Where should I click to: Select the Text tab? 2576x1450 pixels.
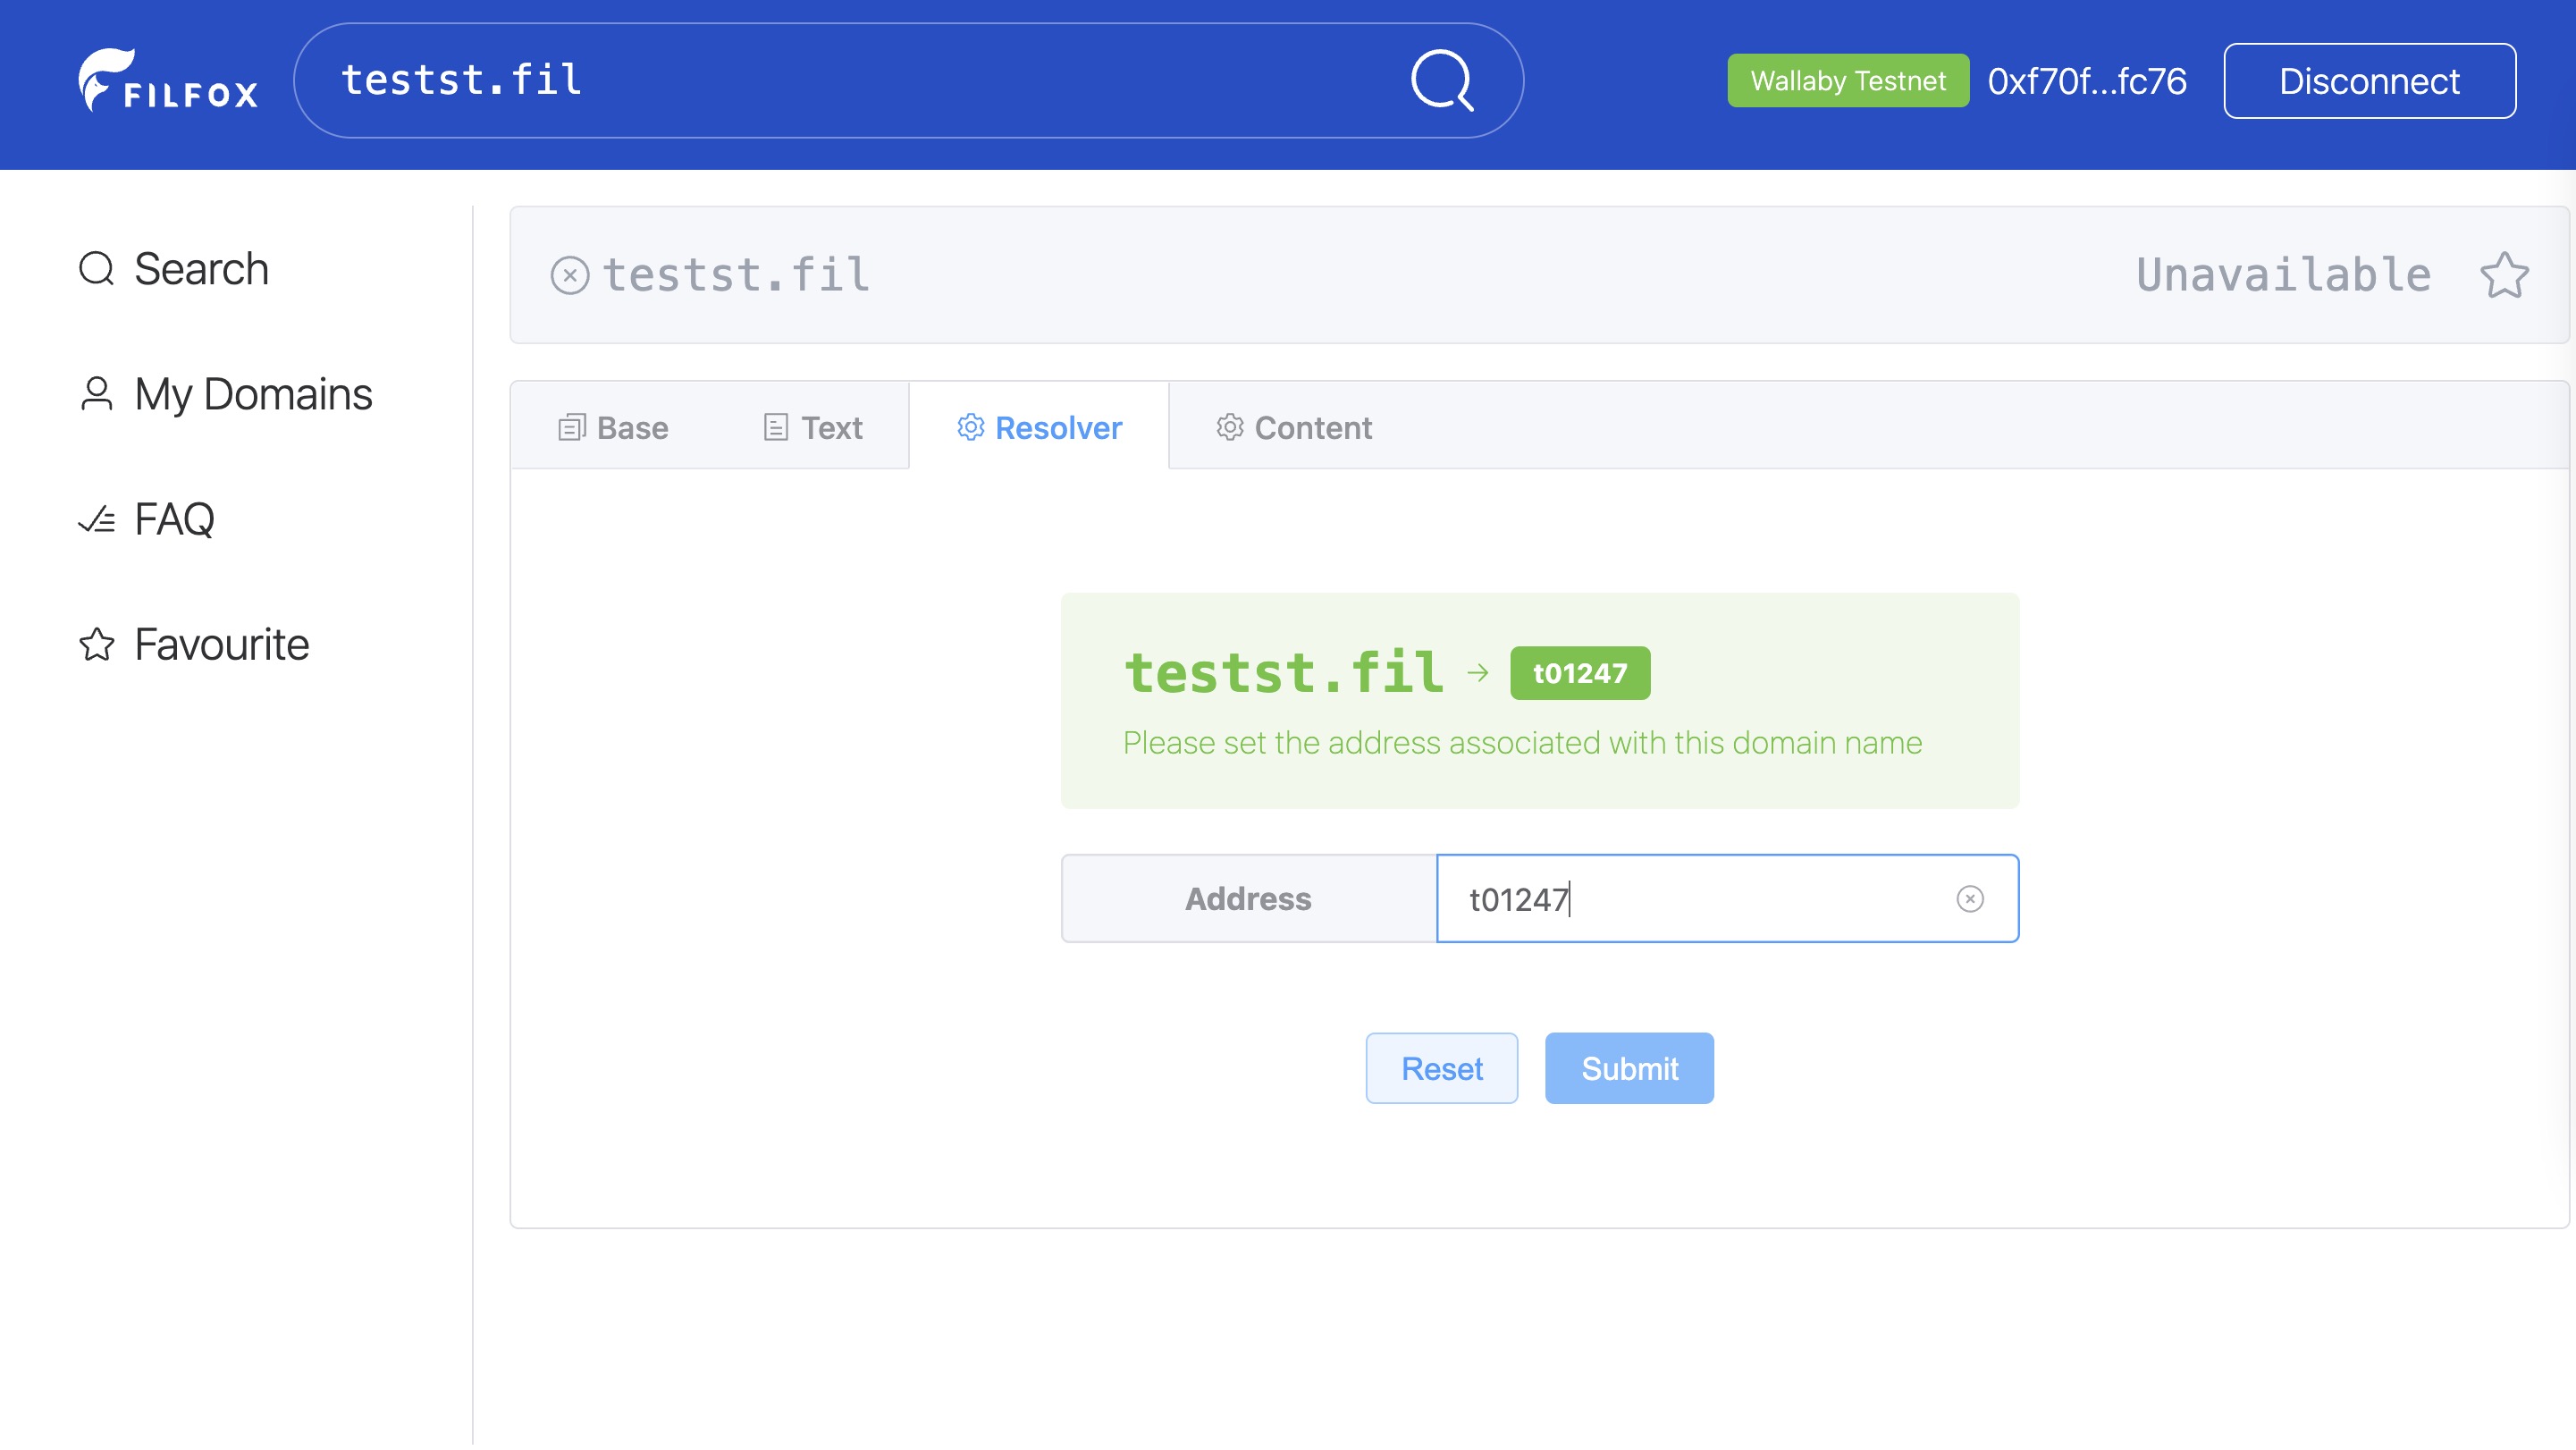click(811, 425)
